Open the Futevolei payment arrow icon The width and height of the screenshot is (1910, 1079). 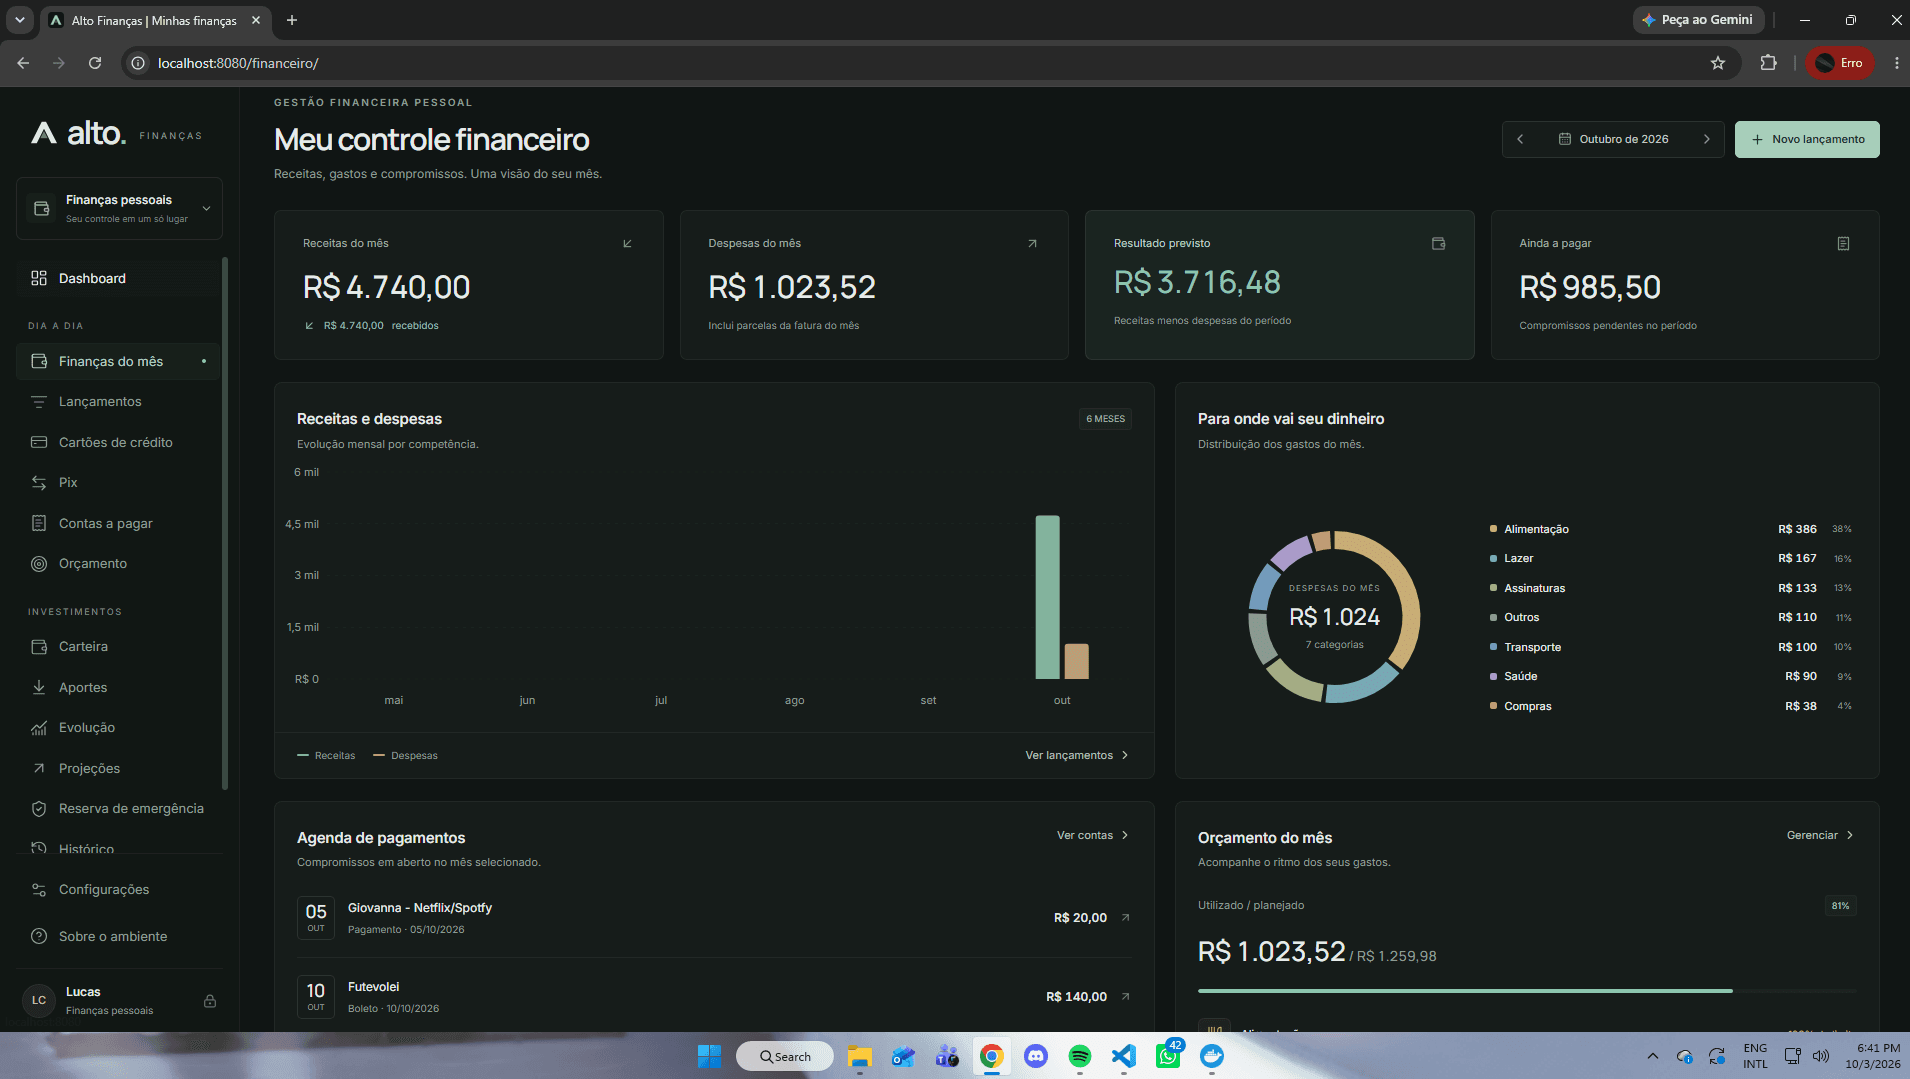point(1126,996)
